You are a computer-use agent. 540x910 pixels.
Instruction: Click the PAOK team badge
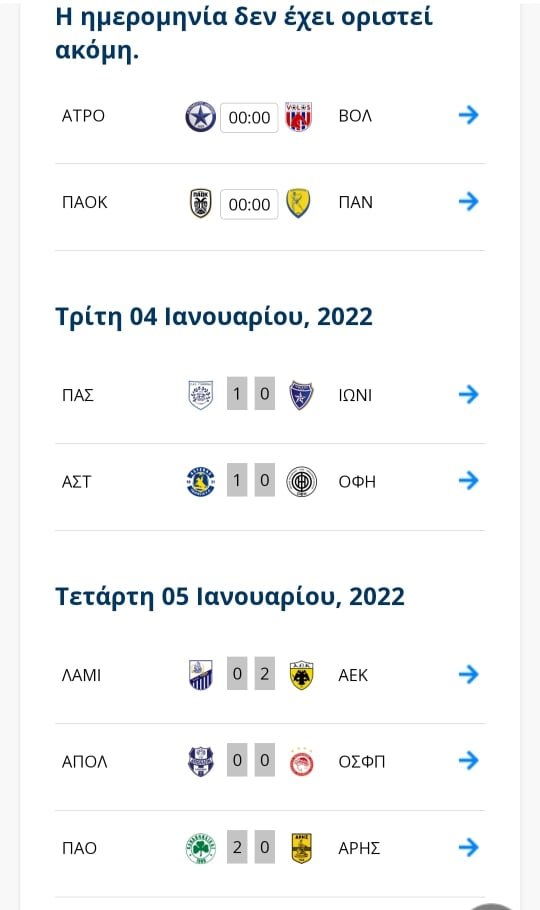[201, 203]
